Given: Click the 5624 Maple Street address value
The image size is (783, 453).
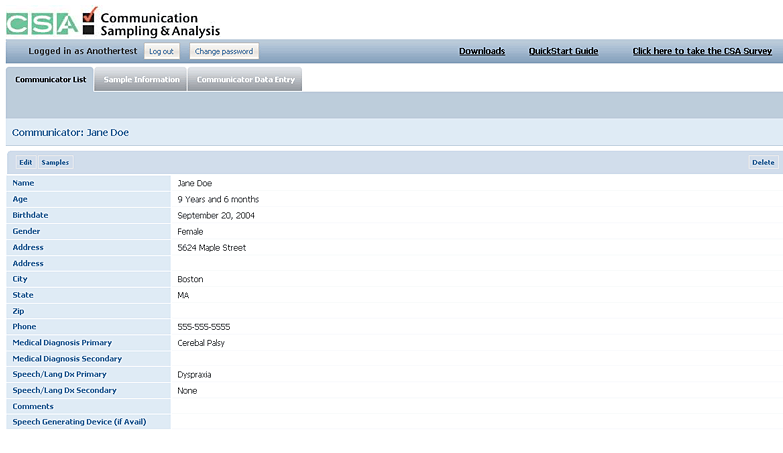Looking at the screenshot, I should (211, 247).
